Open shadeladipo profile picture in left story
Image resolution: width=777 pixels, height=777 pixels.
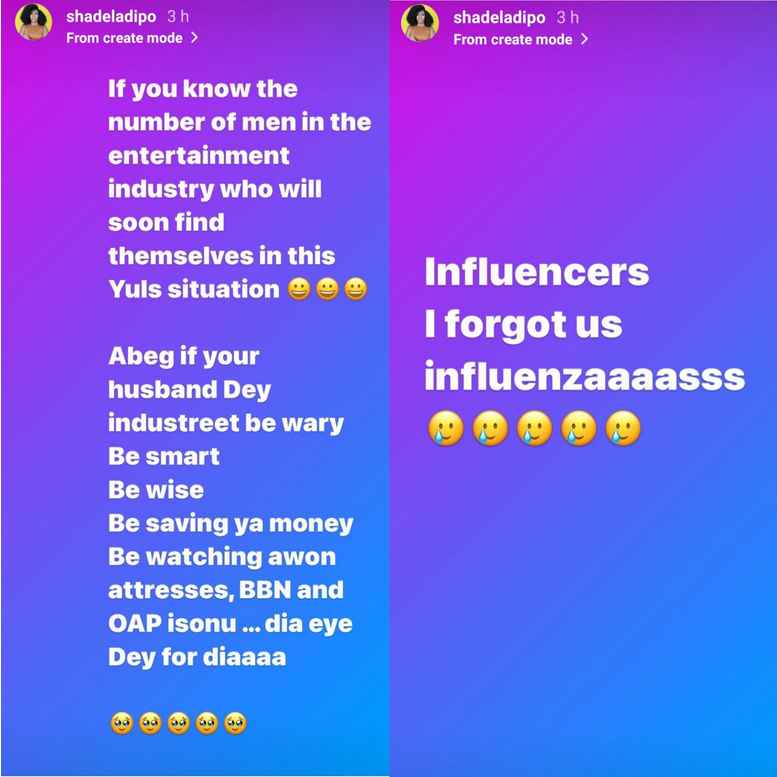(34, 22)
